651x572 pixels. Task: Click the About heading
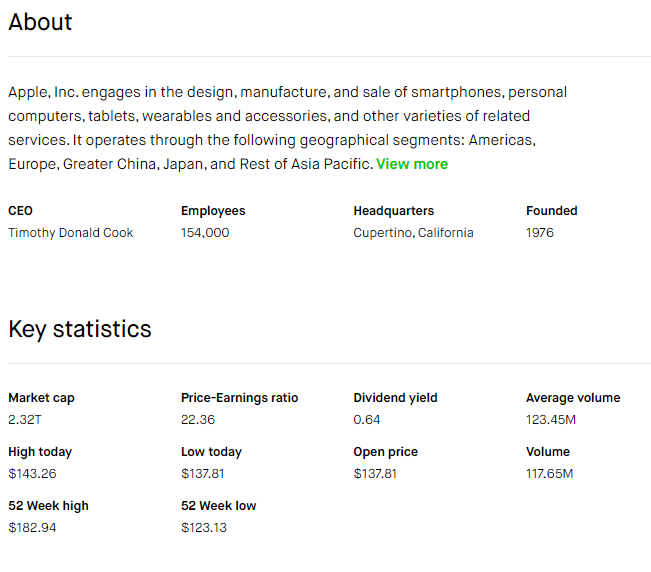pyautogui.click(x=40, y=22)
